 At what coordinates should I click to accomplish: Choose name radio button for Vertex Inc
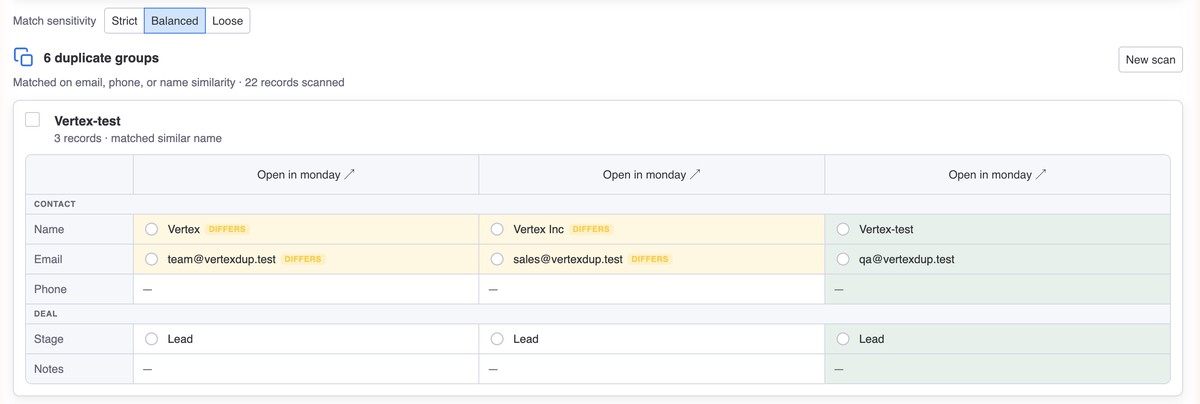[498, 229]
